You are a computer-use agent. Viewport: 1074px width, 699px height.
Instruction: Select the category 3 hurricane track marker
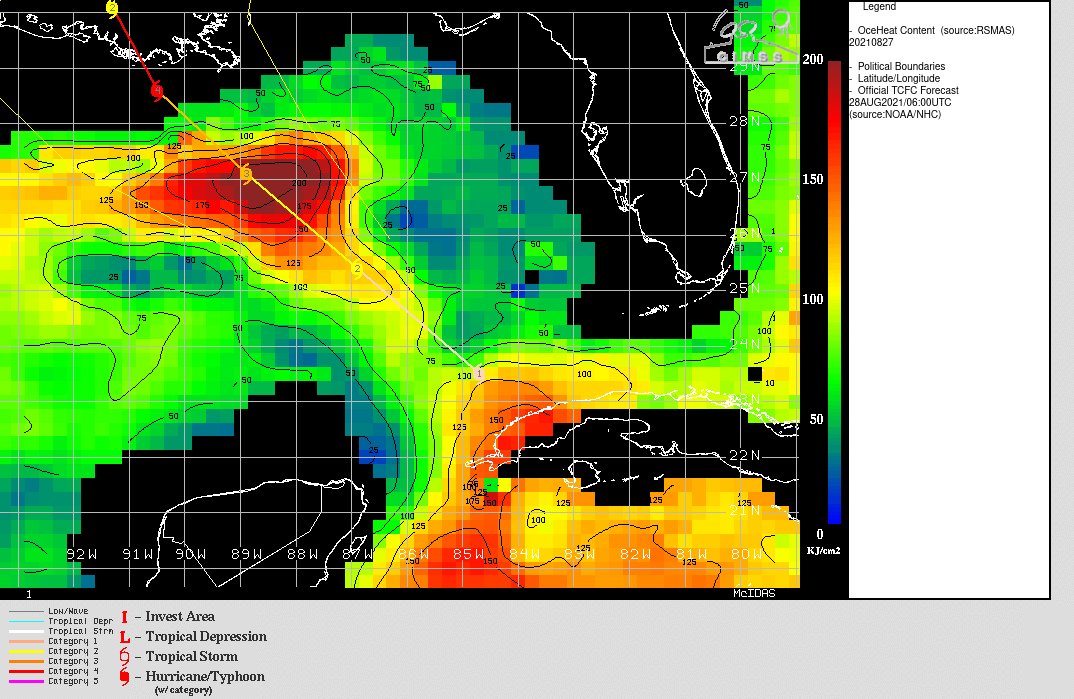coord(246,175)
